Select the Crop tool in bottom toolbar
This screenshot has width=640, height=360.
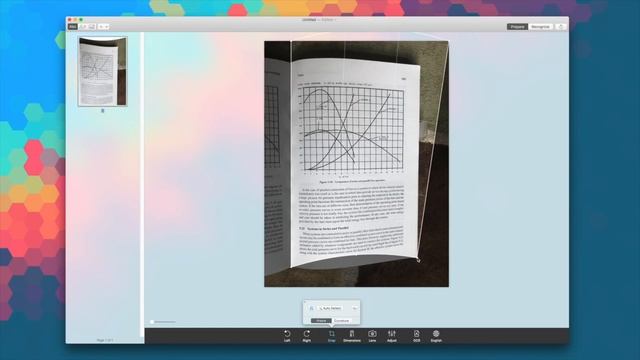point(331,336)
